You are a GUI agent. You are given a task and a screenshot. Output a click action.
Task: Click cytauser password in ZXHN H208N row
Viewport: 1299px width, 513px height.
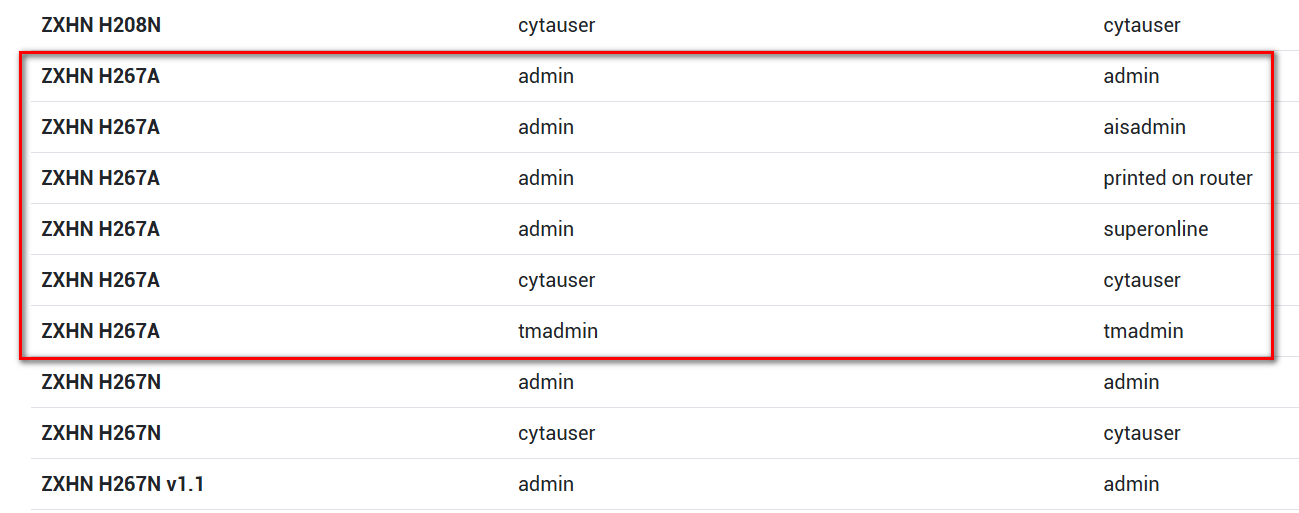[x=1142, y=25]
